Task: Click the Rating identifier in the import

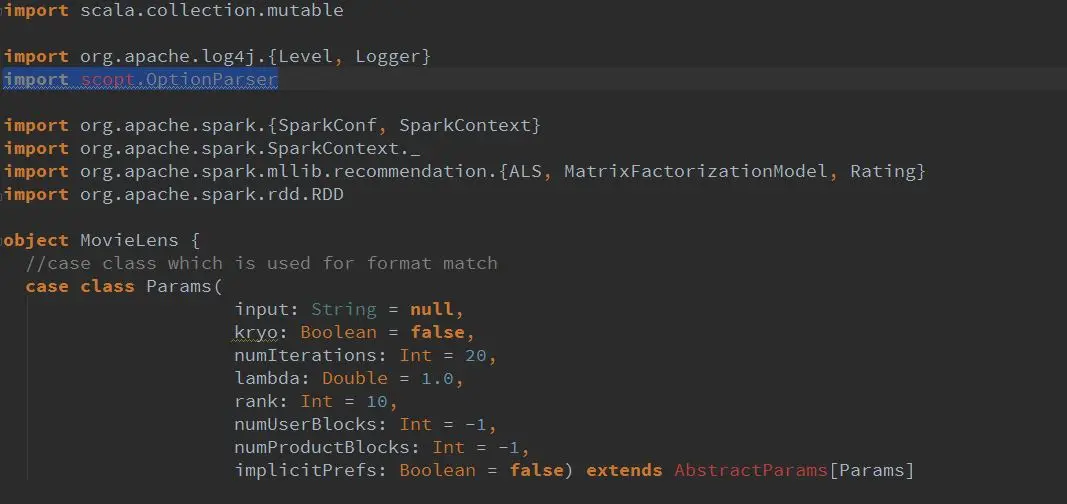Action: tap(882, 171)
